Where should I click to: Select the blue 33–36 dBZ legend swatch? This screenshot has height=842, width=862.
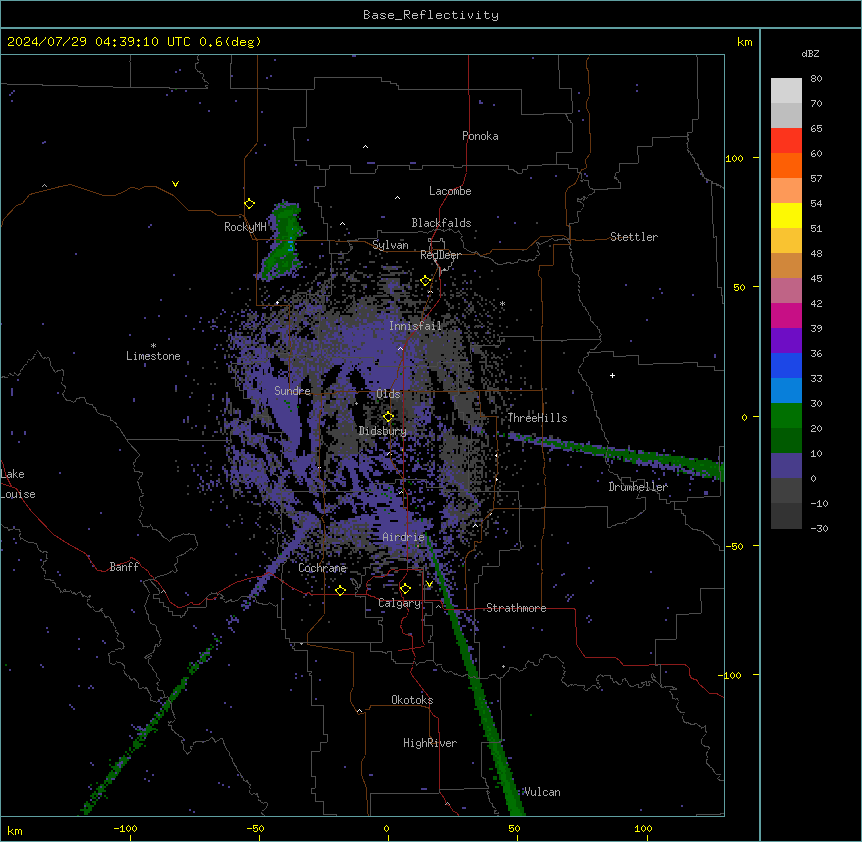click(x=786, y=365)
